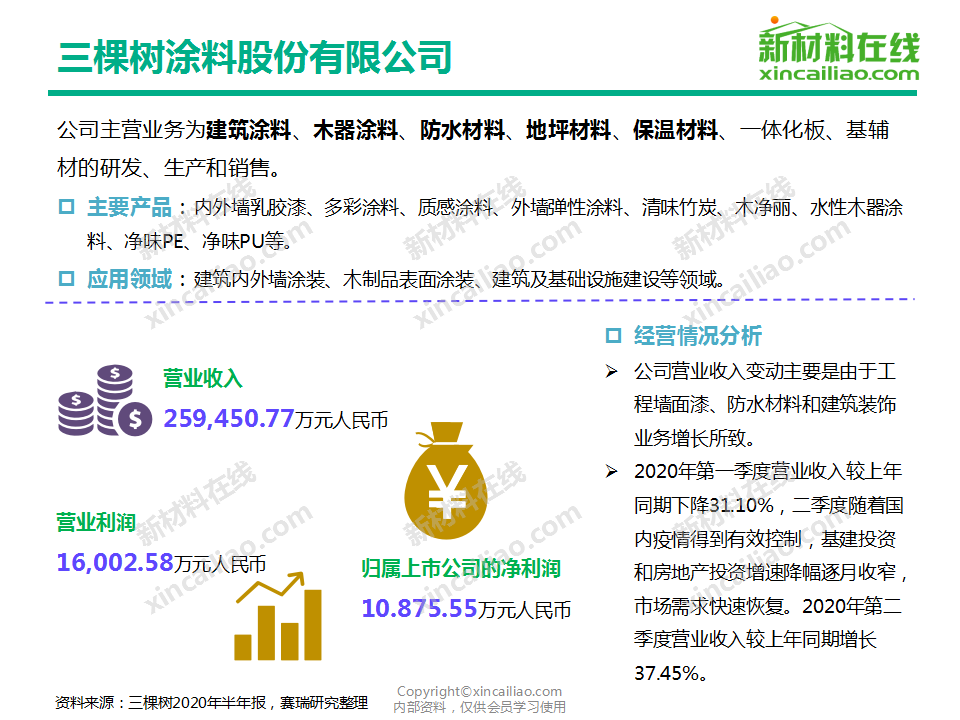Click the arrow bullet before 公司营业收入变动
The width and height of the screenshot is (960, 720).
612,371
